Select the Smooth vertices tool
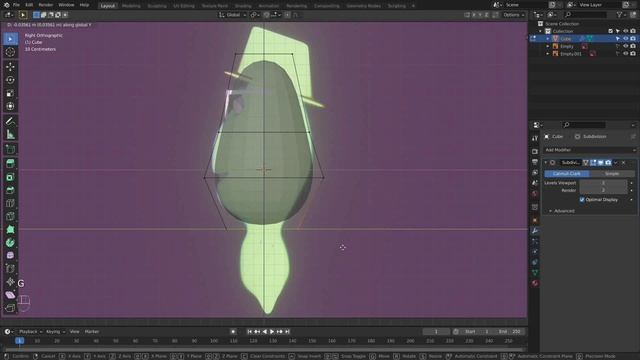The image size is (640, 360). (x=10, y=256)
